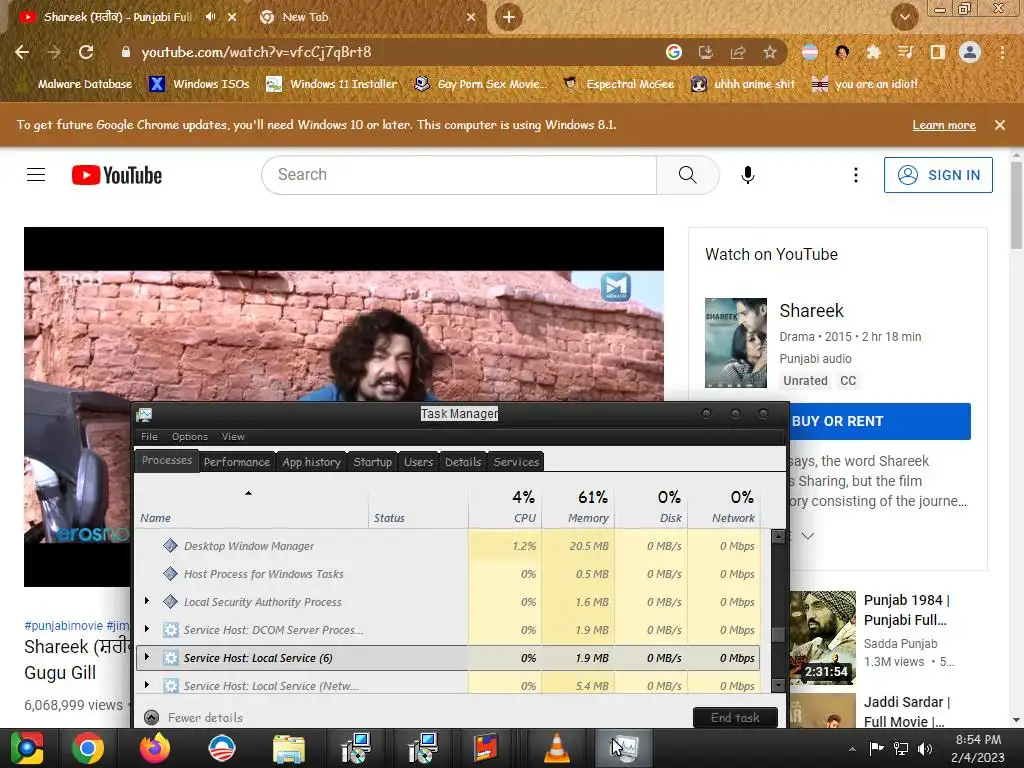The width and height of the screenshot is (1024, 768).
Task: Click the SIGN IN button on YouTube
Action: (x=938, y=175)
